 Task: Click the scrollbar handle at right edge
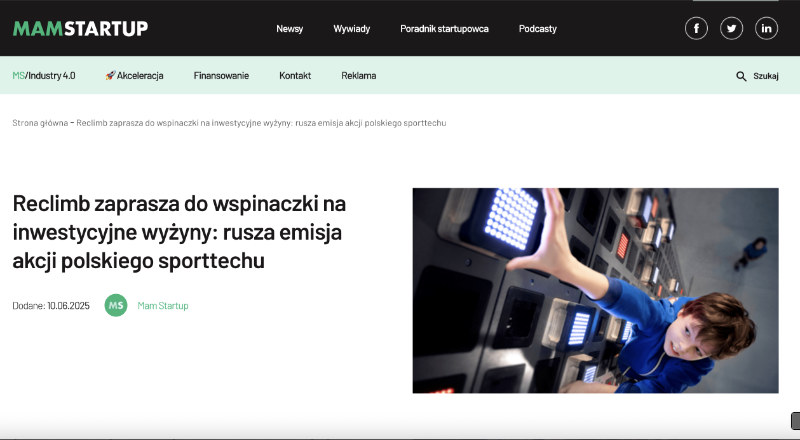pos(795,421)
